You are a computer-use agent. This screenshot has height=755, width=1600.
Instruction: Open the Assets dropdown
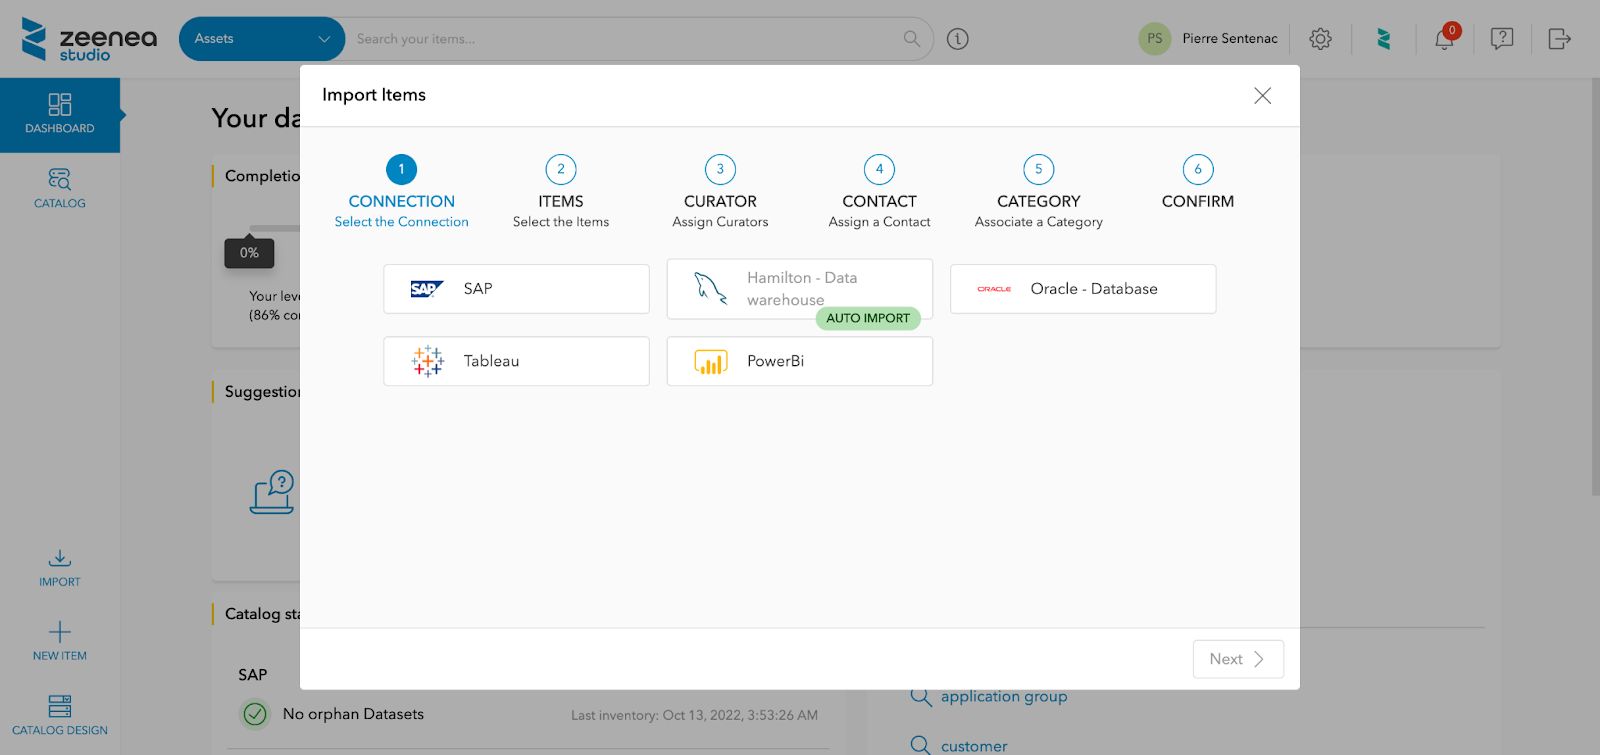pyautogui.click(x=261, y=39)
